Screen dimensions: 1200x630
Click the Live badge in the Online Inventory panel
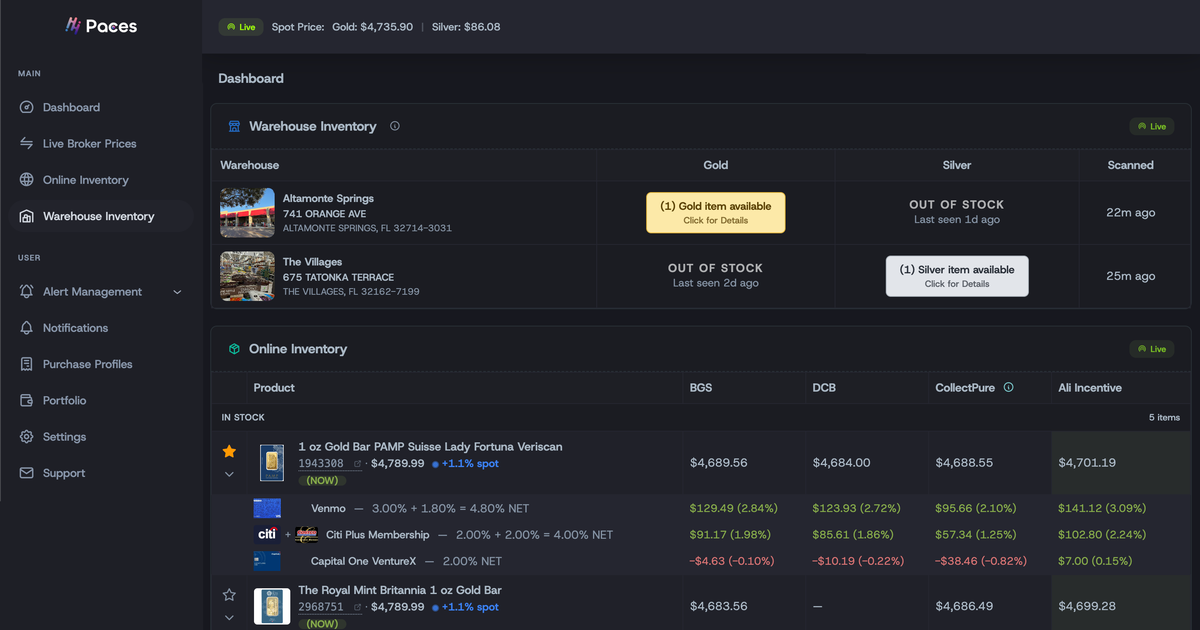tap(1152, 349)
